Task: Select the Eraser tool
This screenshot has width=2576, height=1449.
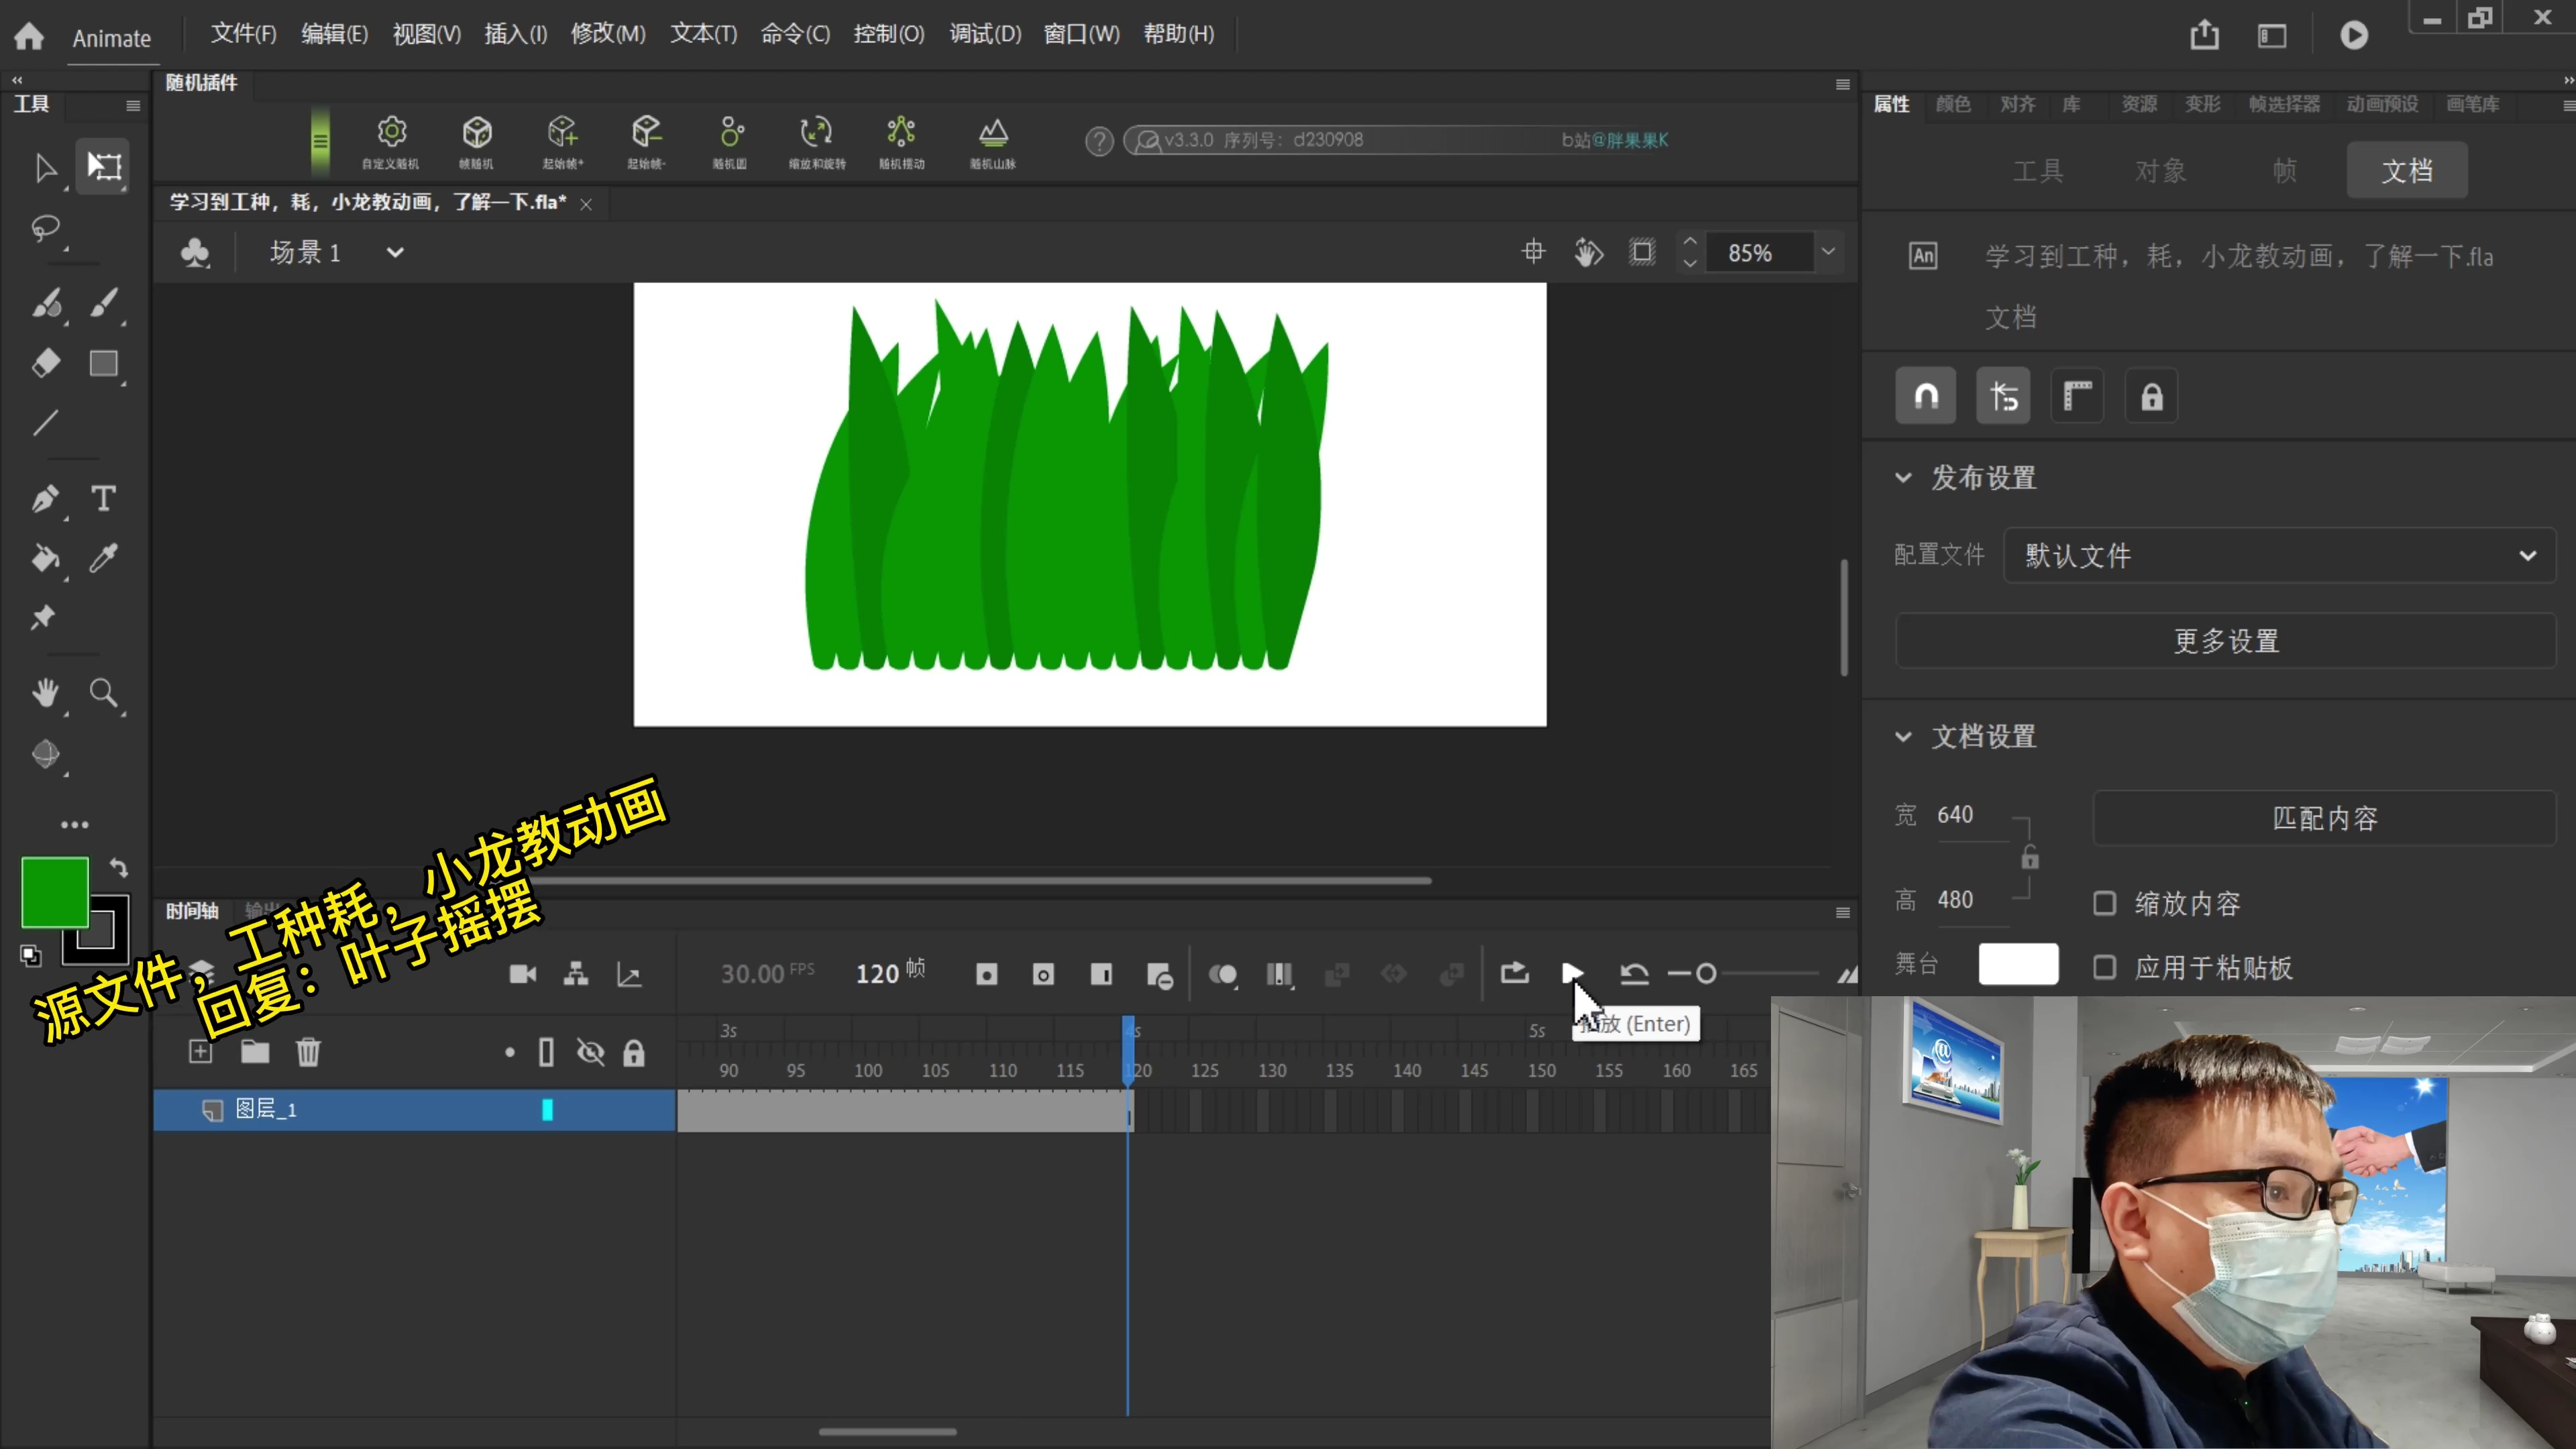Action: coord(45,363)
